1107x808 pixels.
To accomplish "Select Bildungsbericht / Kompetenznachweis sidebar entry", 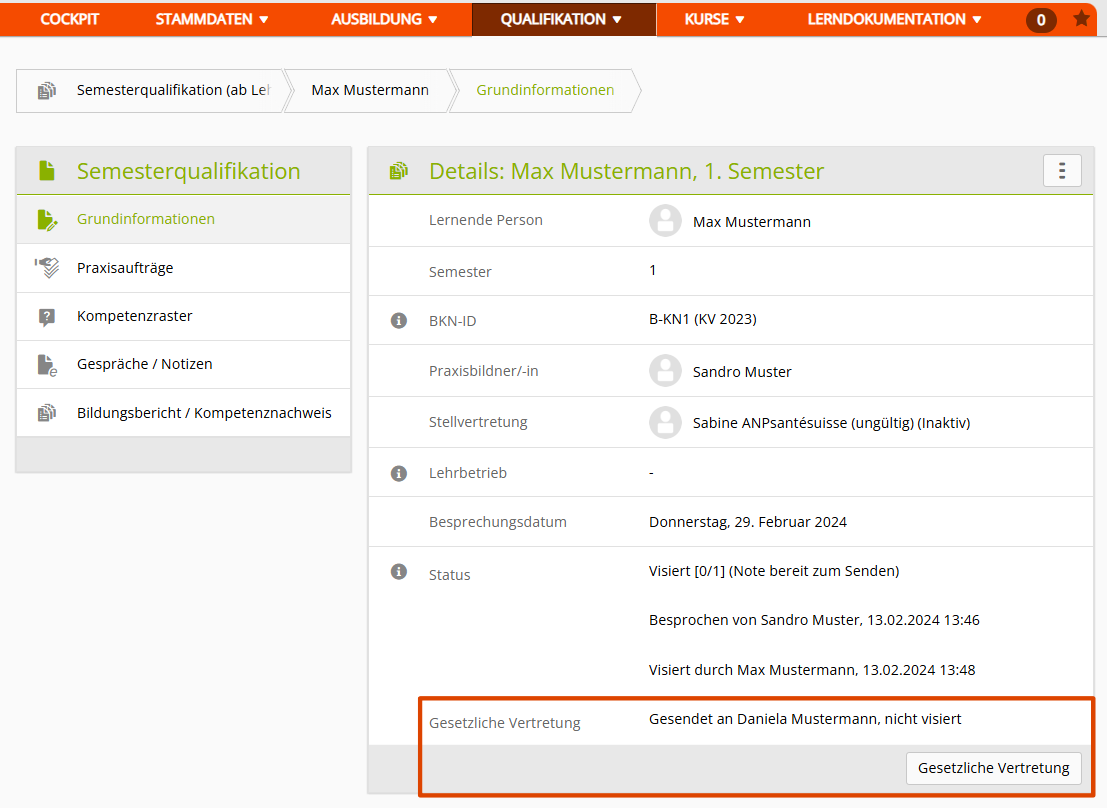I will point(204,412).
